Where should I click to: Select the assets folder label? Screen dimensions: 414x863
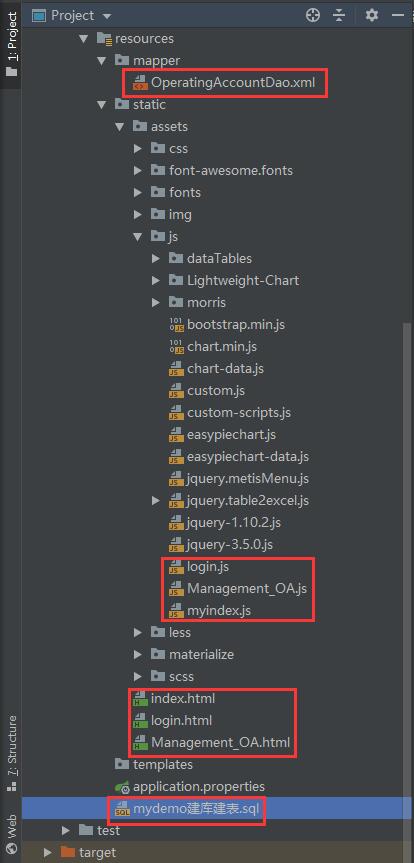coord(170,127)
